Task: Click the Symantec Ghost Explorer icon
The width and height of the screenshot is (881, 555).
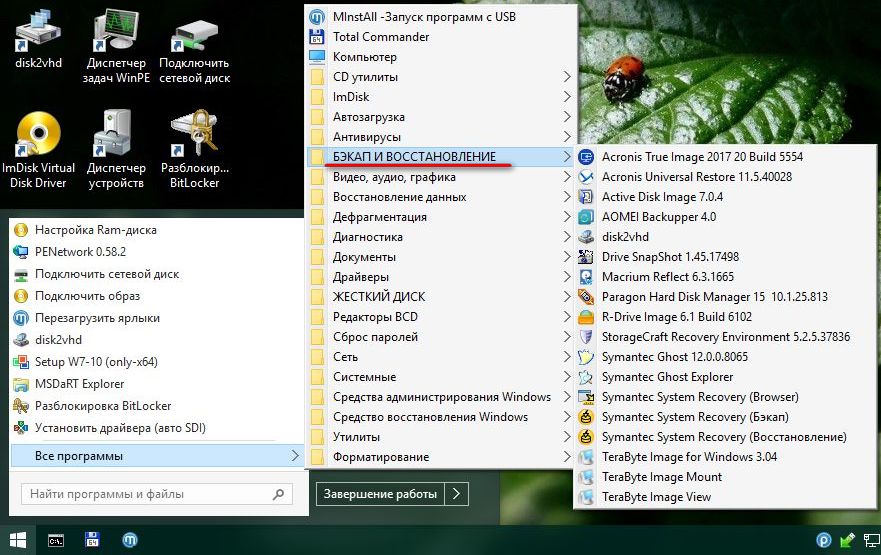Action: (586, 377)
